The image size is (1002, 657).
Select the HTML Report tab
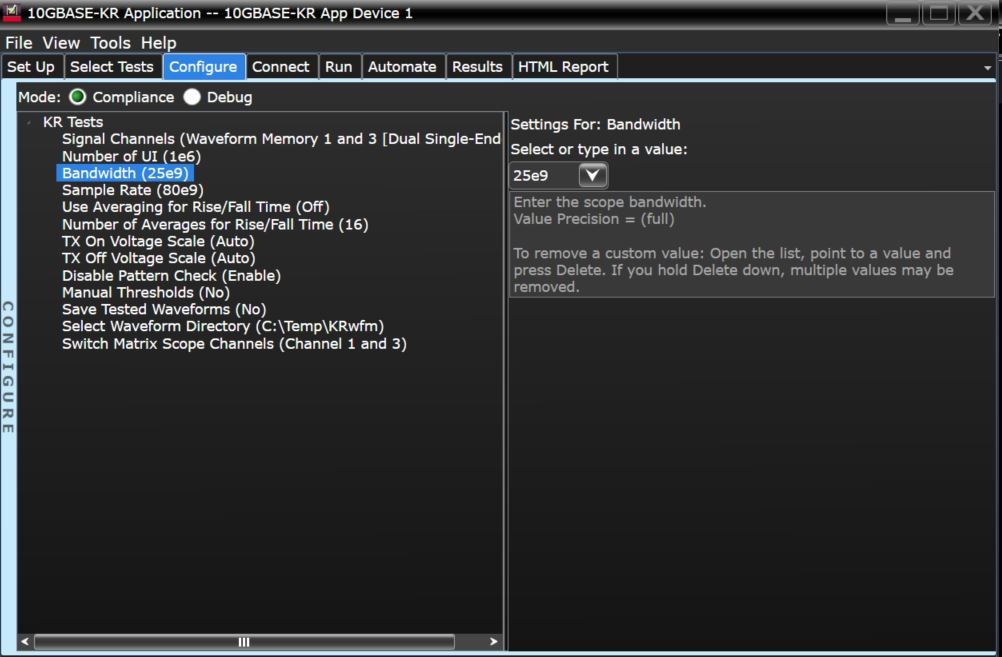coord(563,66)
